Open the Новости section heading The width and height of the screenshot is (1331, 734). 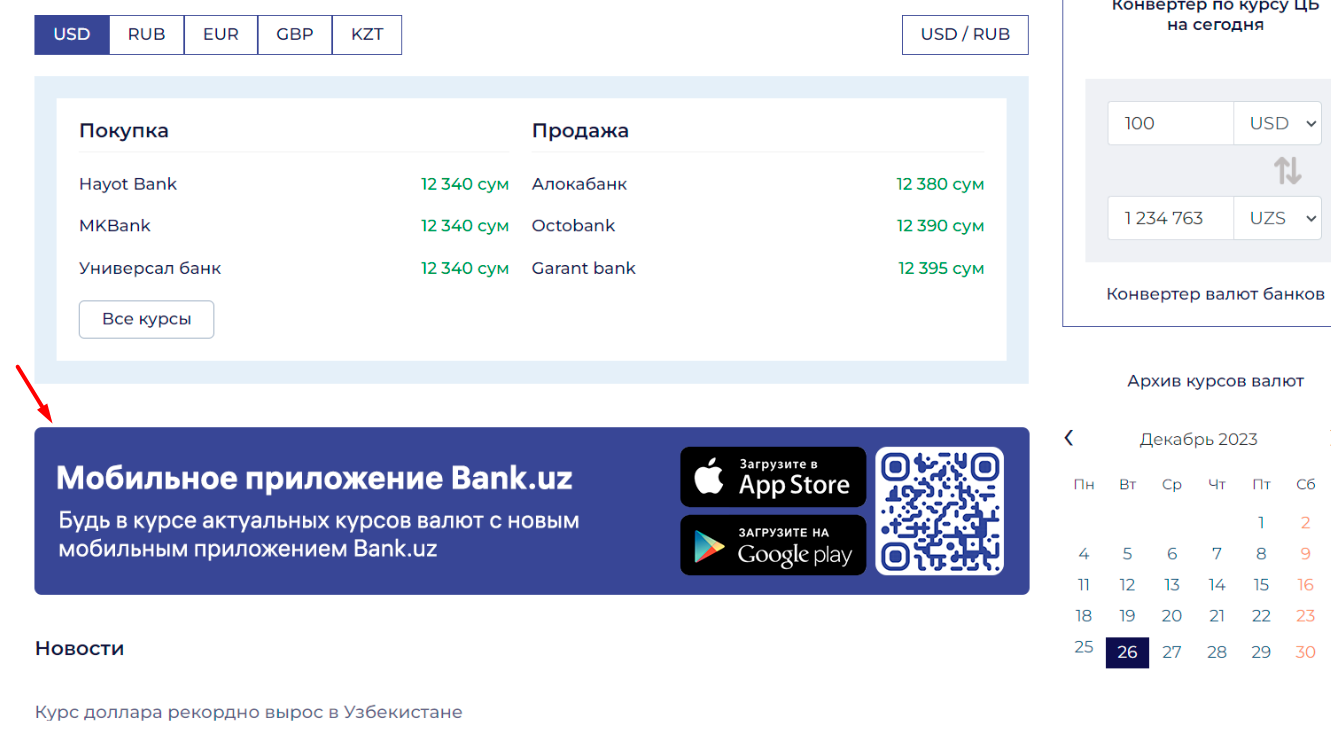(x=80, y=648)
